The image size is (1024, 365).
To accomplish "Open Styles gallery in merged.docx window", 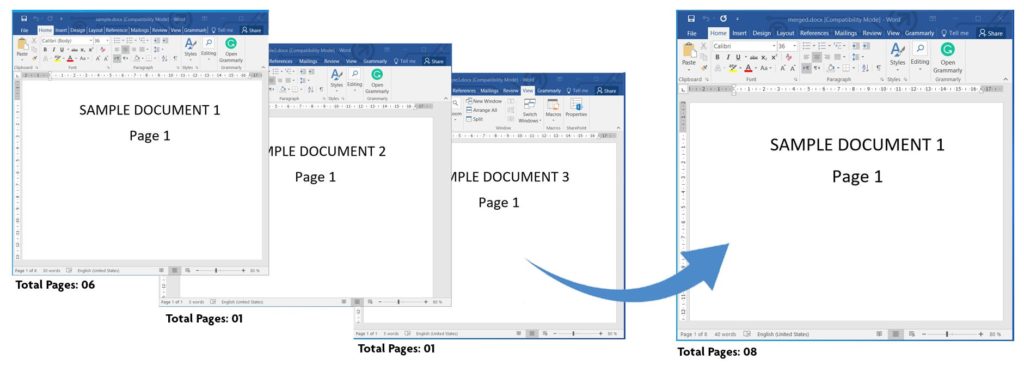I will [x=897, y=56].
